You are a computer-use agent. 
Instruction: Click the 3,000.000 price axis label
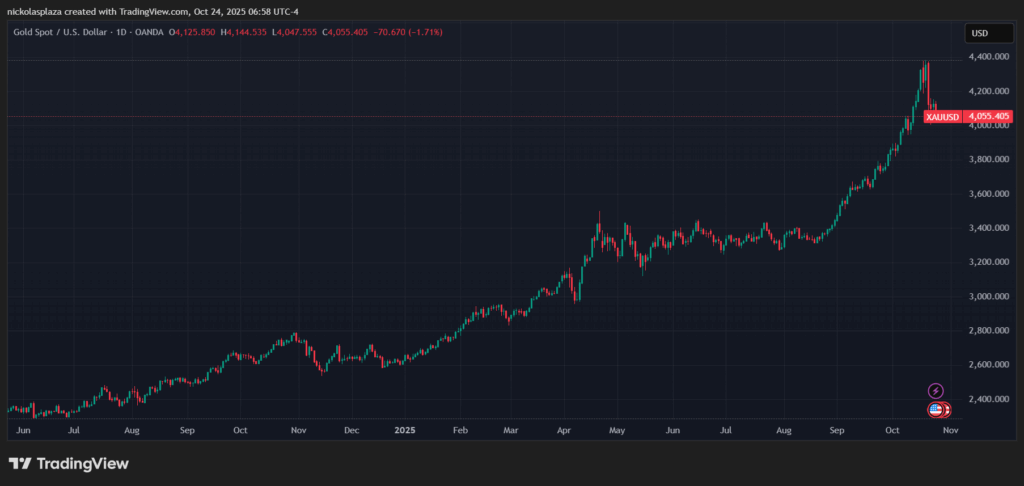(990, 296)
